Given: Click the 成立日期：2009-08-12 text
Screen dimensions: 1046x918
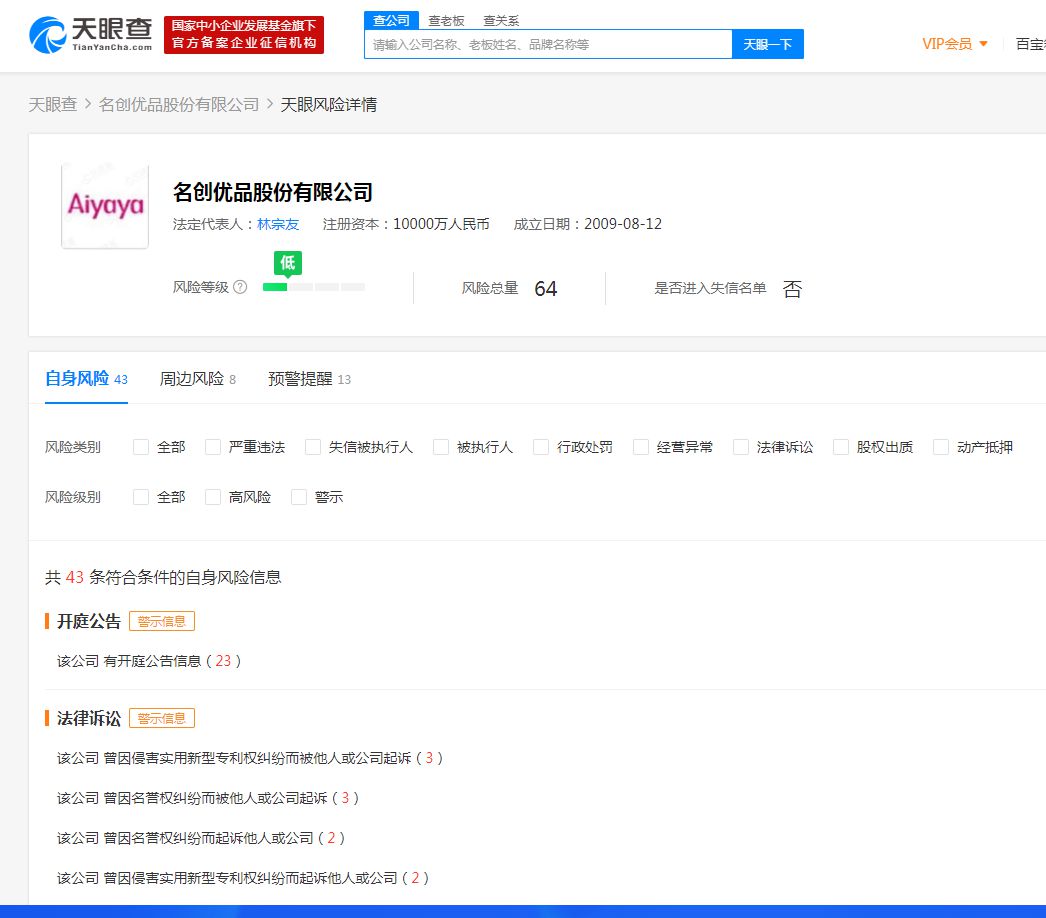Looking at the screenshot, I should coord(588,224).
